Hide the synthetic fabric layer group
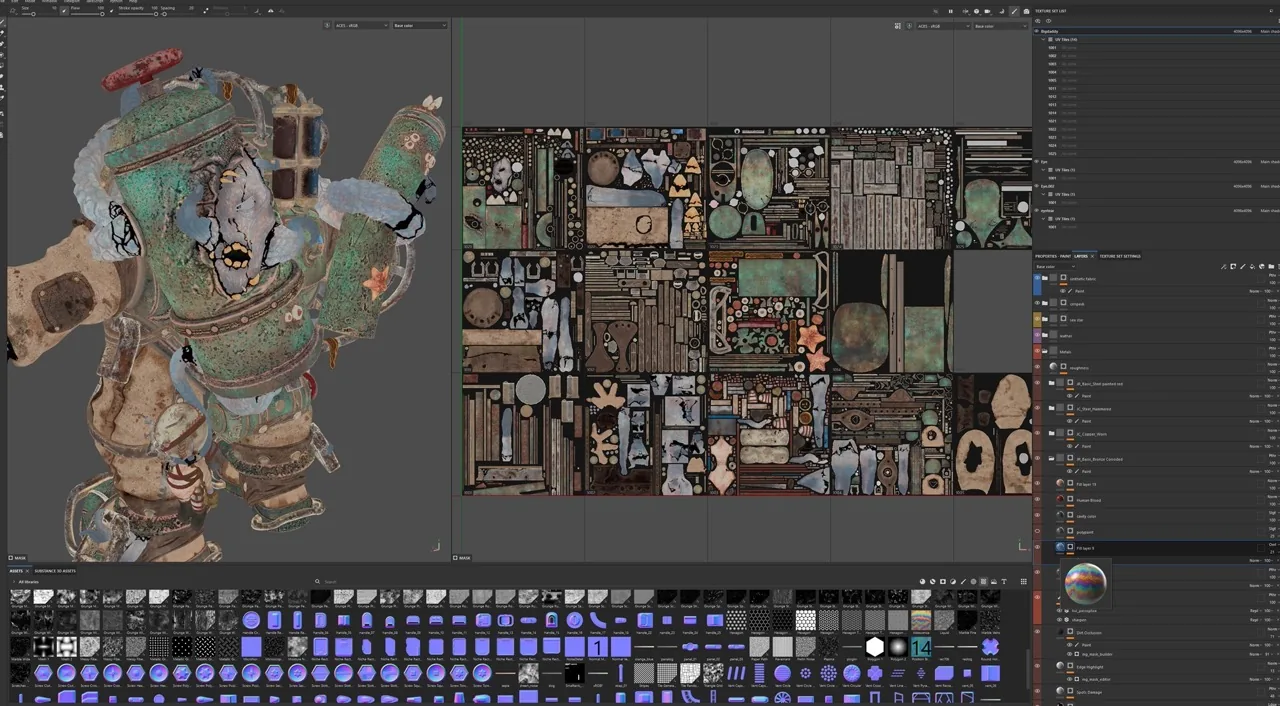 pyautogui.click(x=1037, y=279)
